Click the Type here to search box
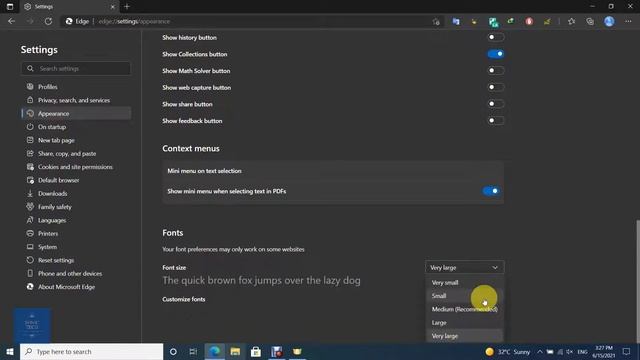Viewport: 640px width, 360px height. (91, 351)
